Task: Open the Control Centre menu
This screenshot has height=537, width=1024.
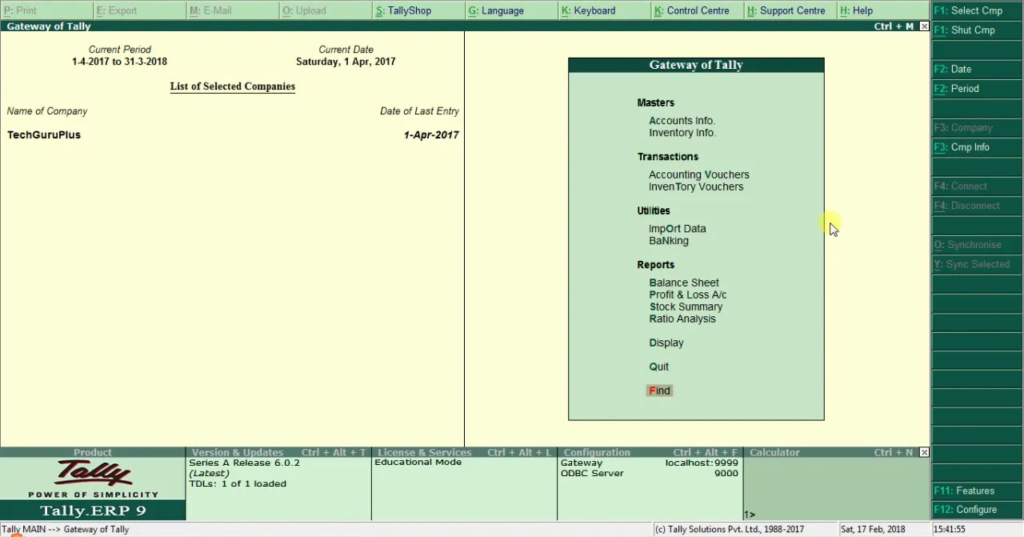Action: (x=691, y=10)
